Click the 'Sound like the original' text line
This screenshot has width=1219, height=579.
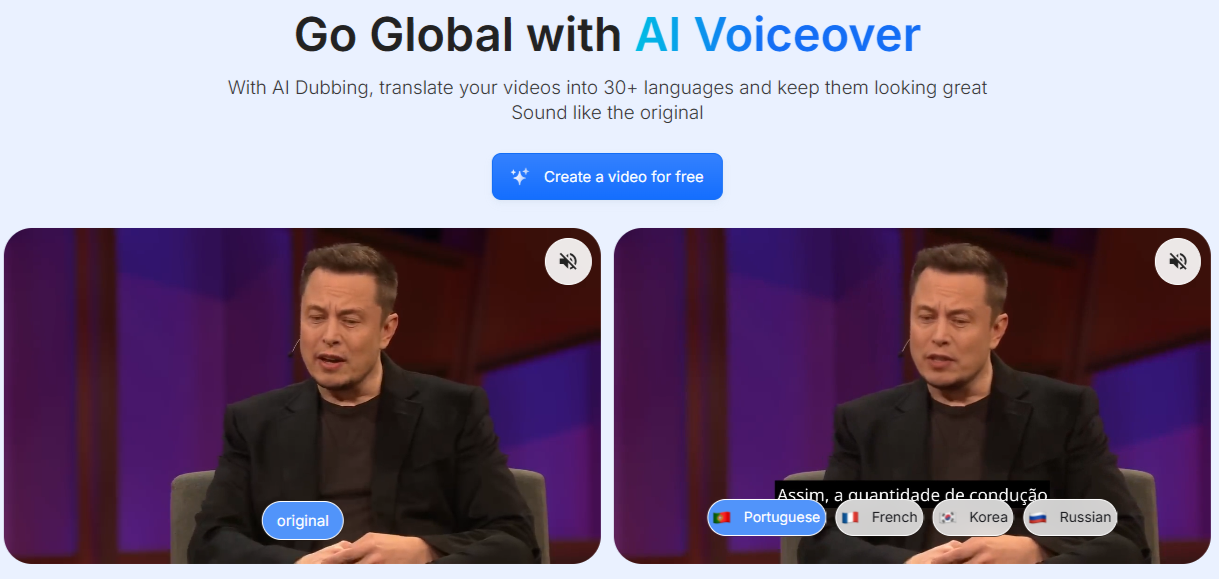(x=607, y=113)
